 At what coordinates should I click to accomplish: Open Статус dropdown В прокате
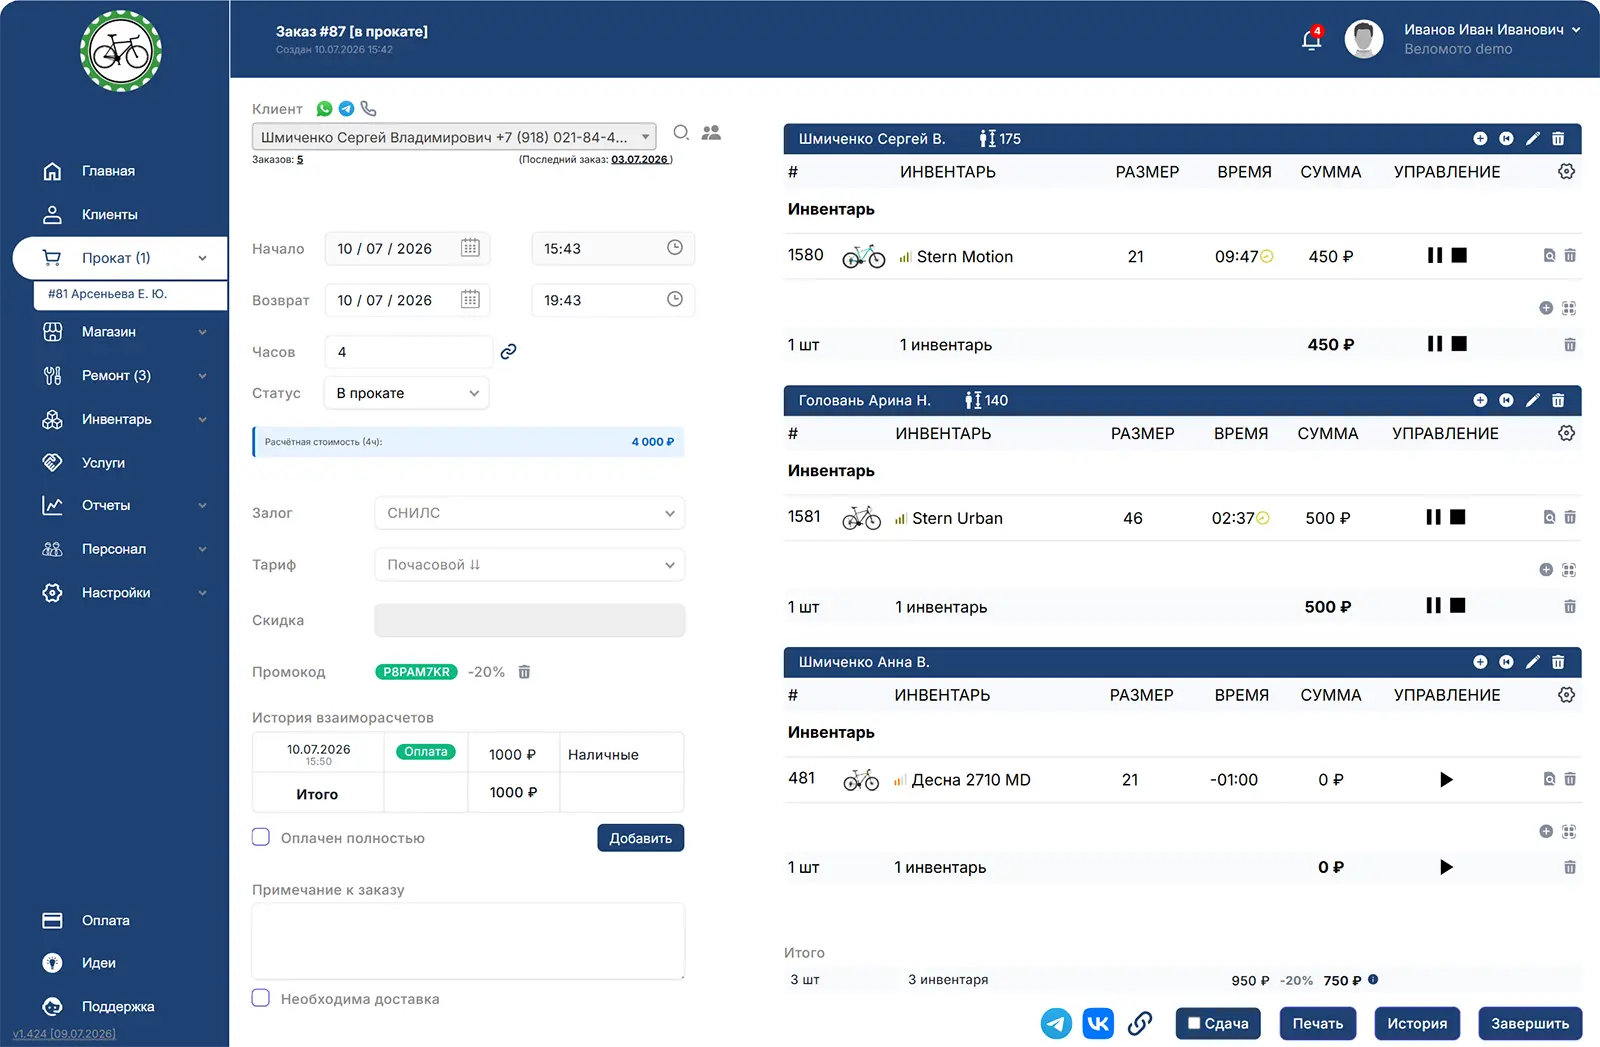click(407, 393)
